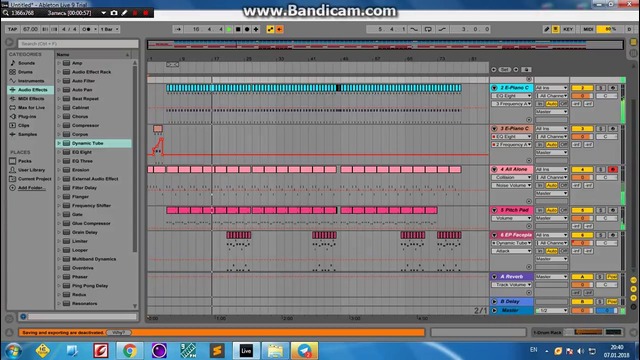The image size is (640, 360).
Task: Select Clips category in browser
Action: [x=23, y=125]
